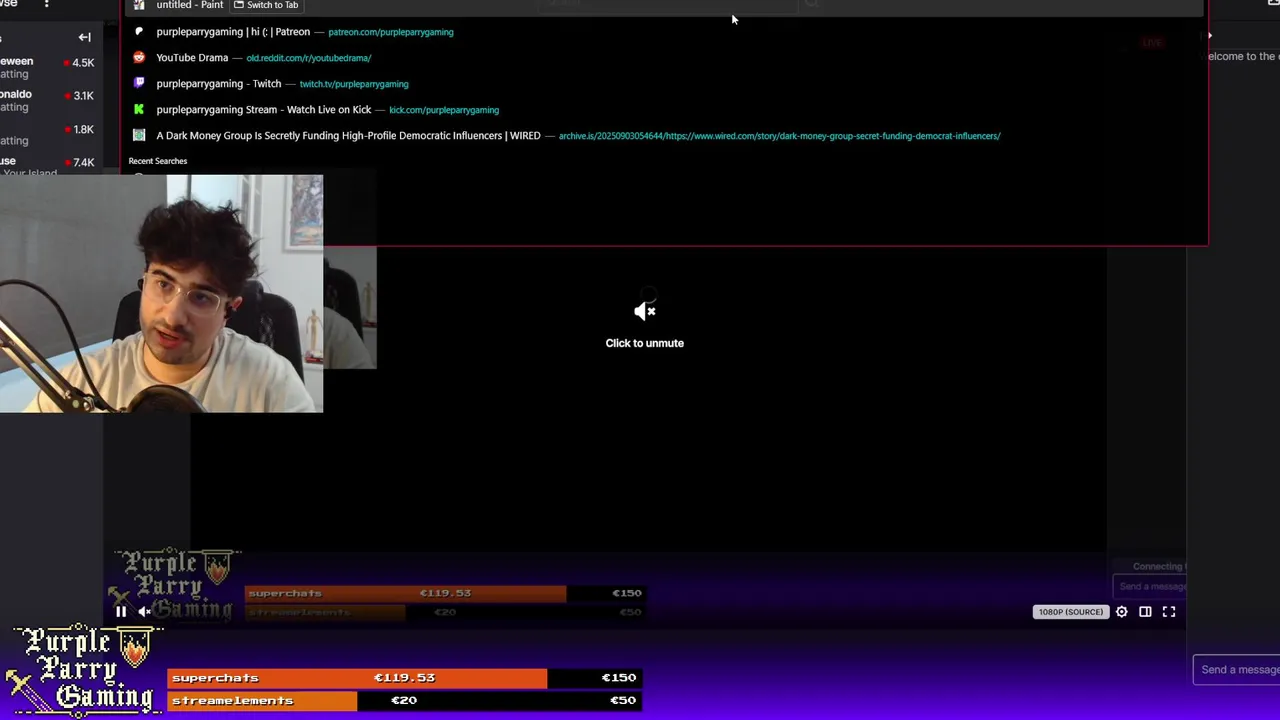Pause the stream playback
Viewport: 1280px width, 720px height.
point(121,612)
